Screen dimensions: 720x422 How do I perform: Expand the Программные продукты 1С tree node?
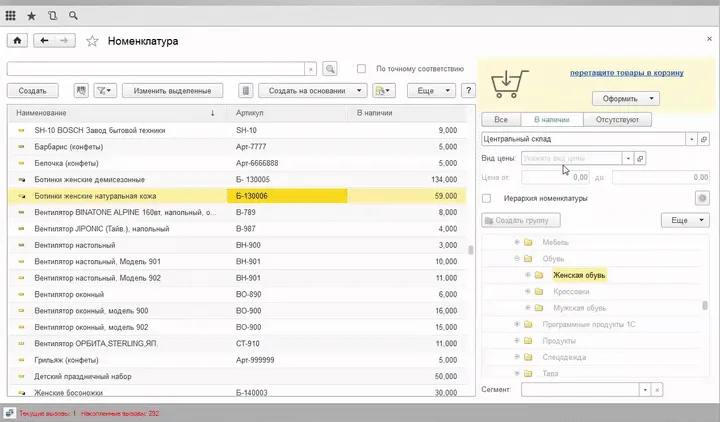click(x=516, y=324)
